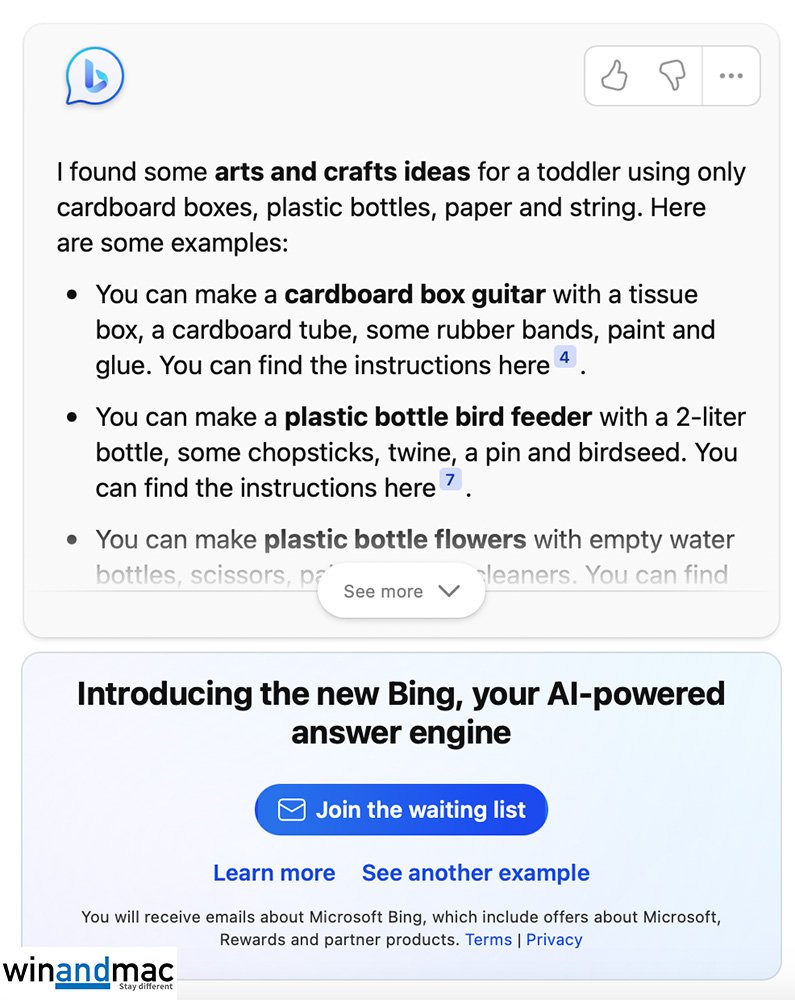Open the Privacy link
Screen dimensions: 795x1000
[554, 940]
